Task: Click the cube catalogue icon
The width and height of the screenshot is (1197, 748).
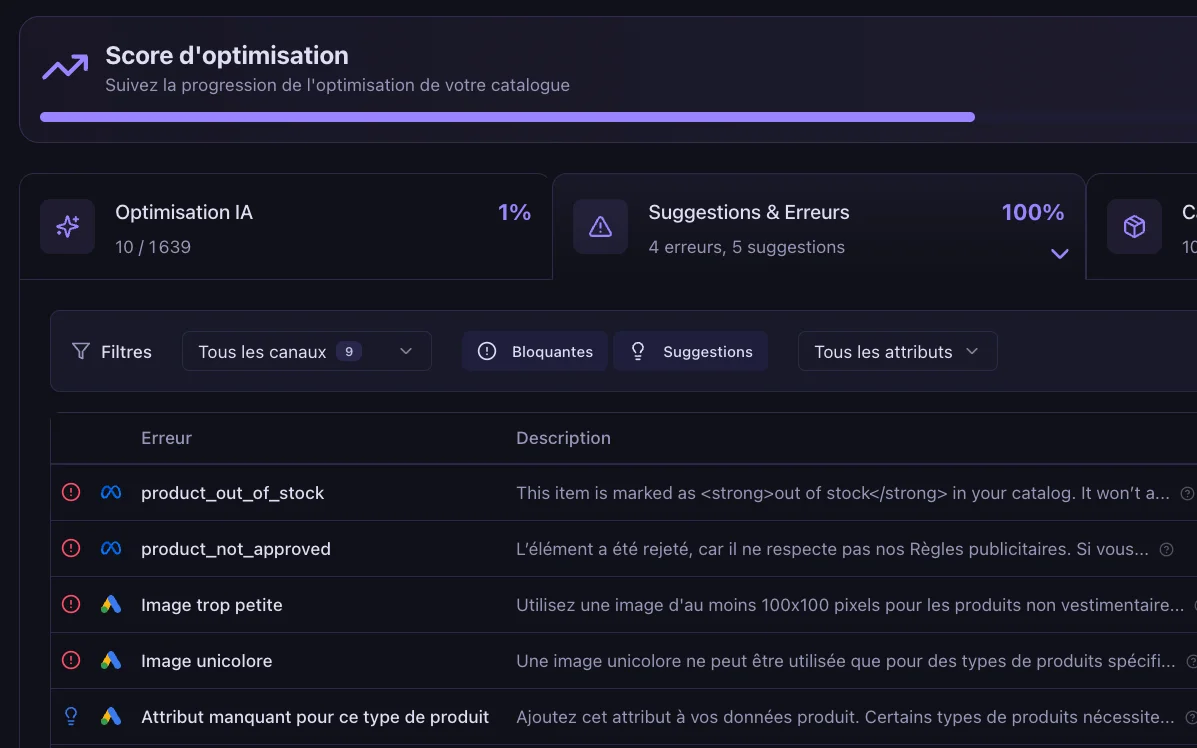Action: click(x=1133, y=226)
